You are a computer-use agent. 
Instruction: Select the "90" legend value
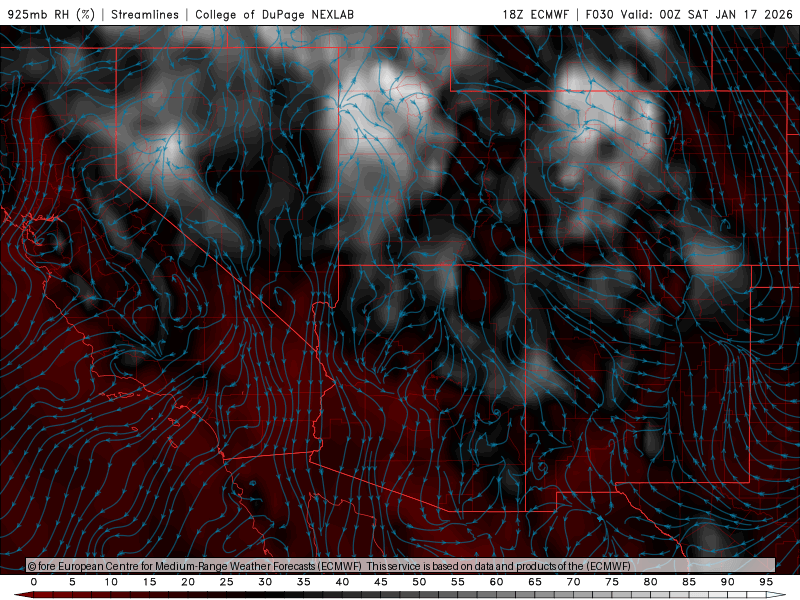coord(727,582)
